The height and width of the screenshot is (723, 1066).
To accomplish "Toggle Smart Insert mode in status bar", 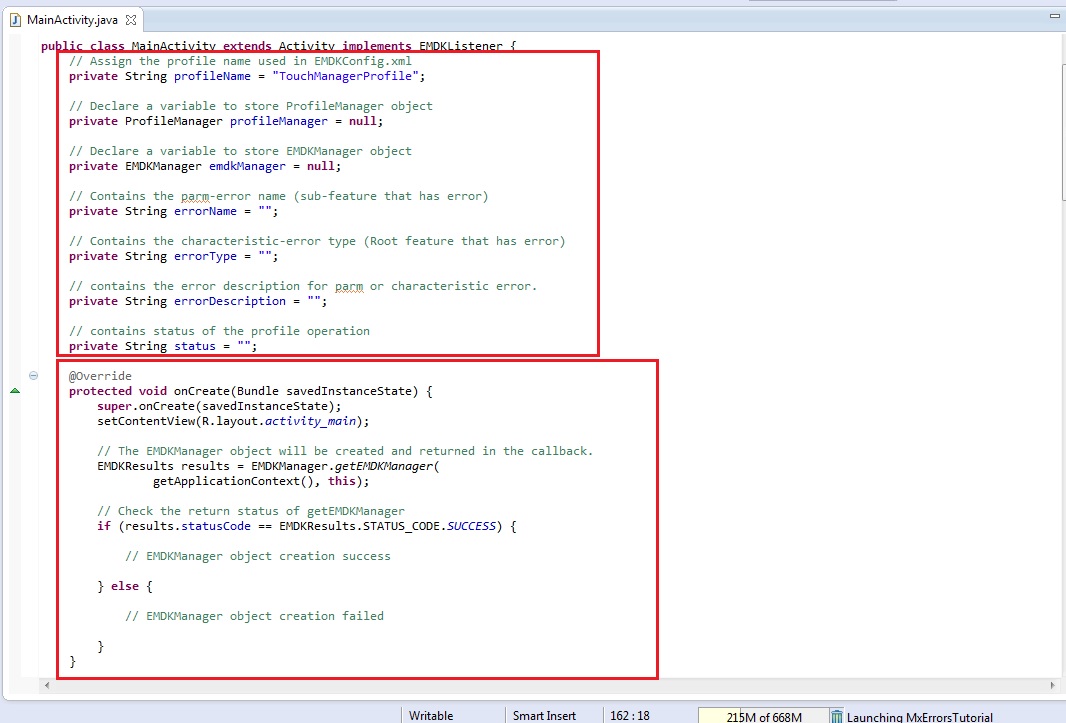I will [x=543, y=716].
